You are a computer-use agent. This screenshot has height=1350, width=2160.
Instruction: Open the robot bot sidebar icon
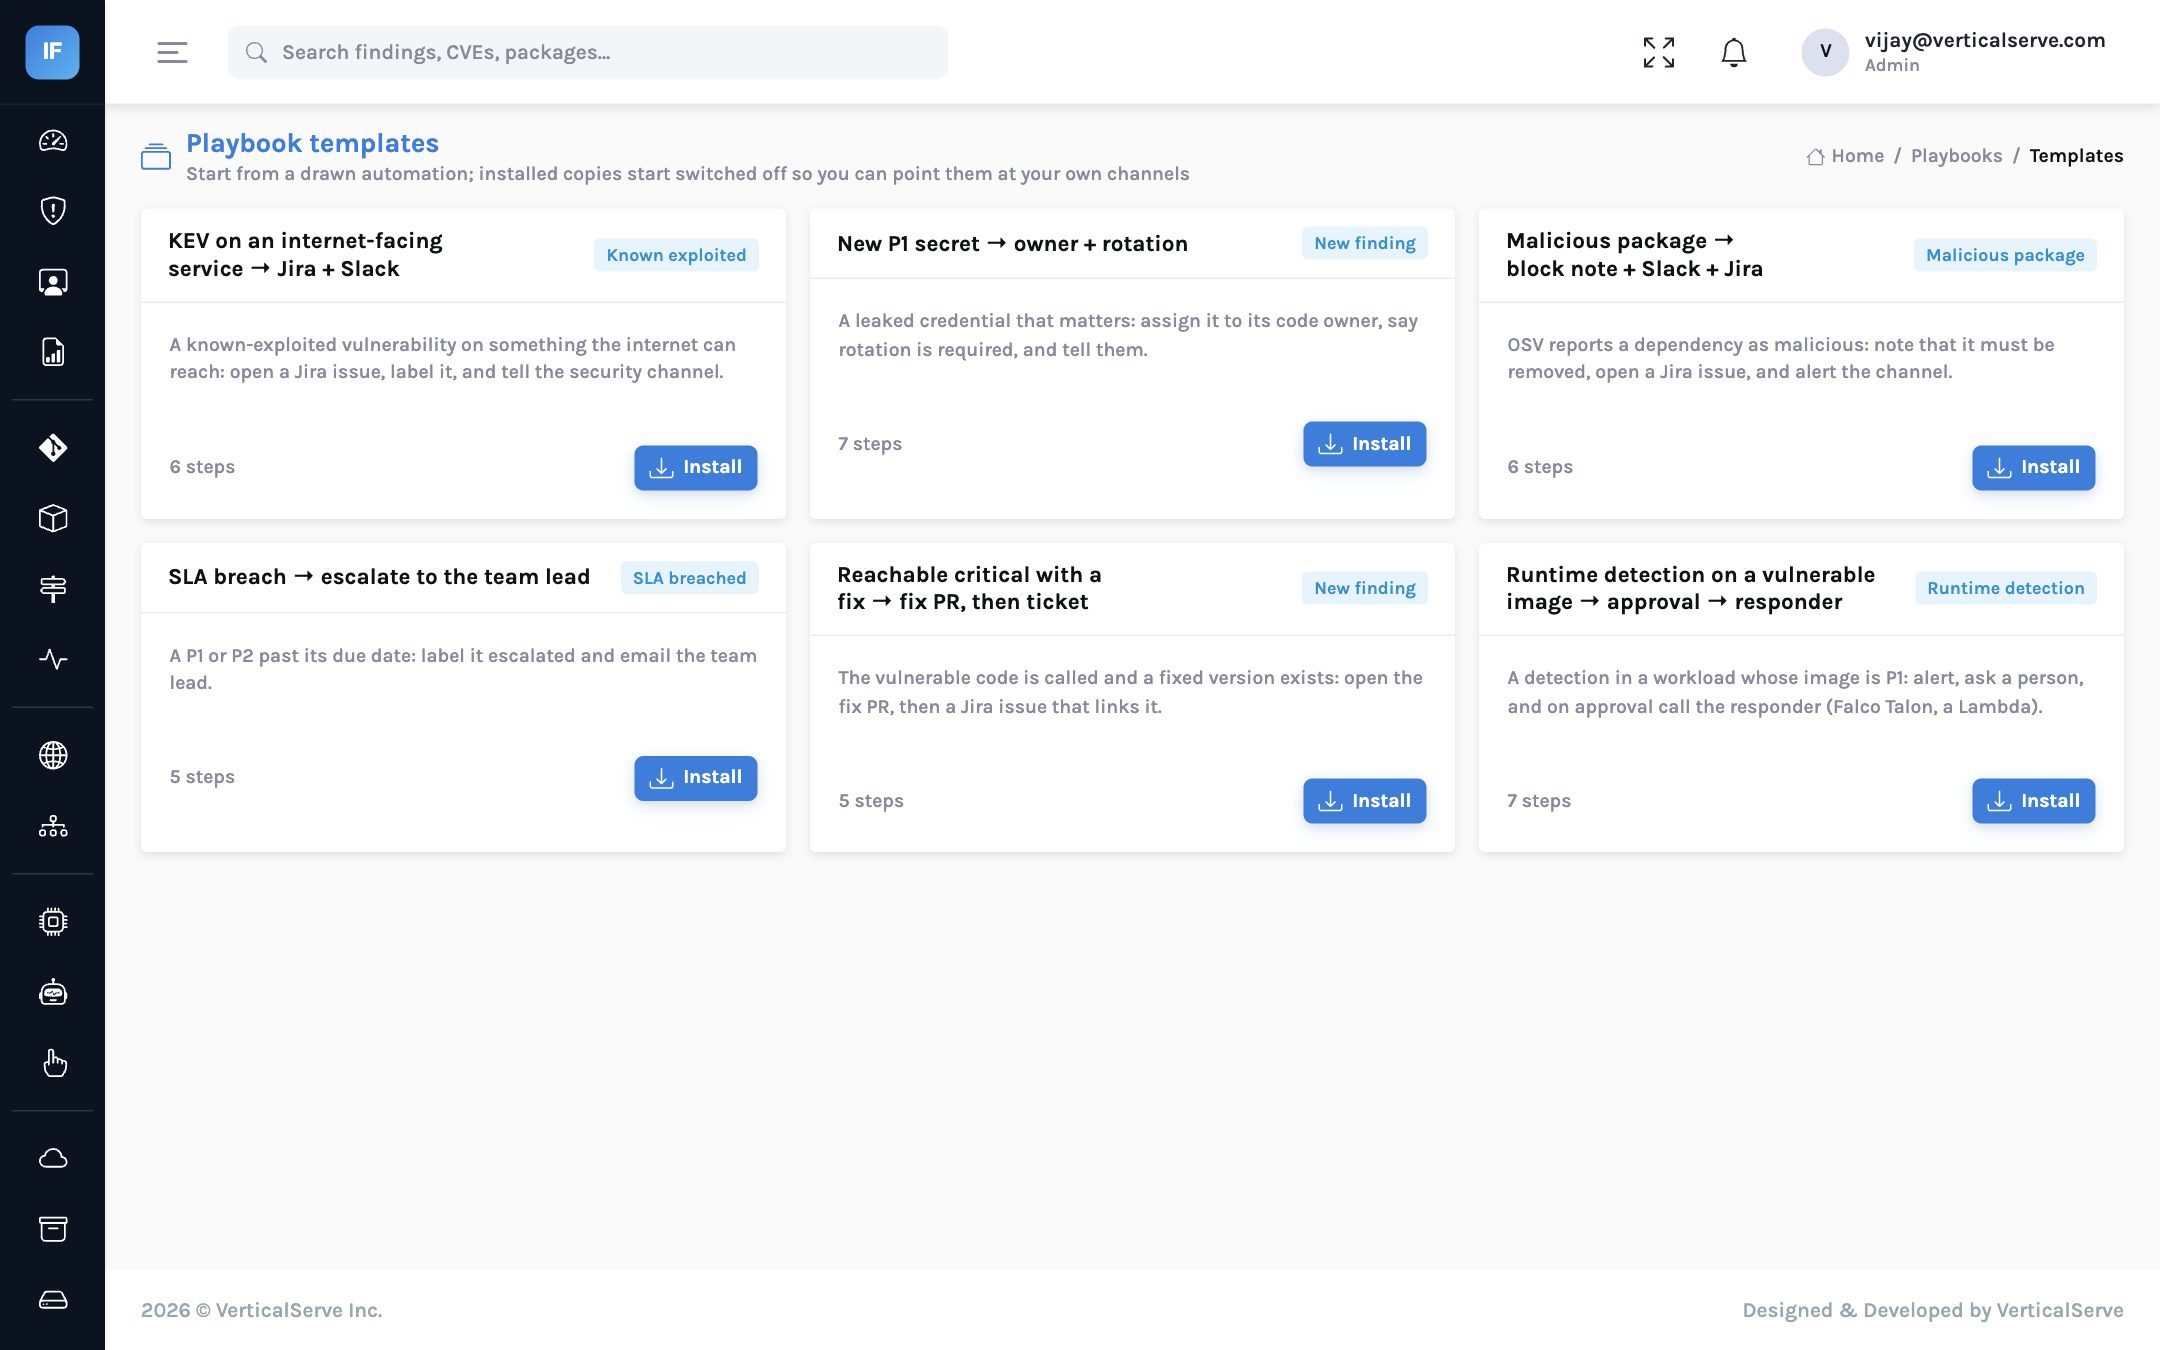point(53,992)
